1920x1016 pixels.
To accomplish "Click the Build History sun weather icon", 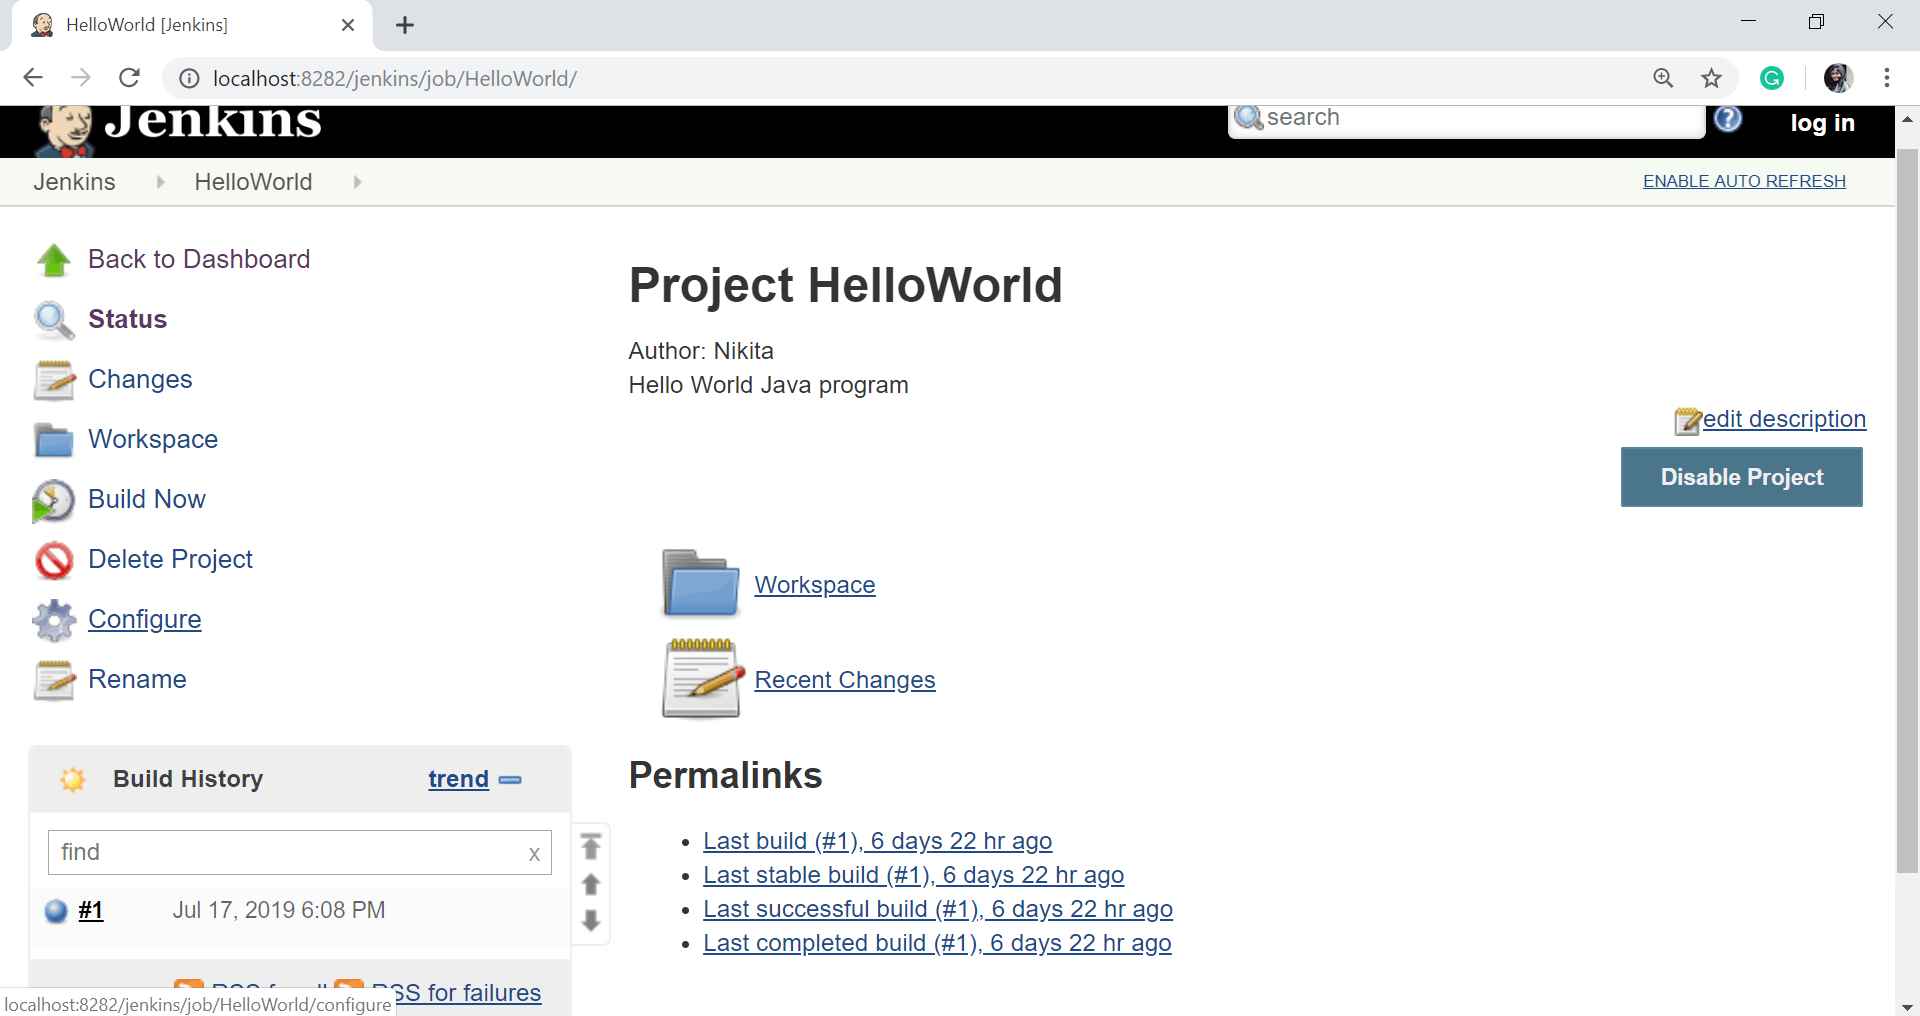I will pyautogui.click(x=72, y=779).
